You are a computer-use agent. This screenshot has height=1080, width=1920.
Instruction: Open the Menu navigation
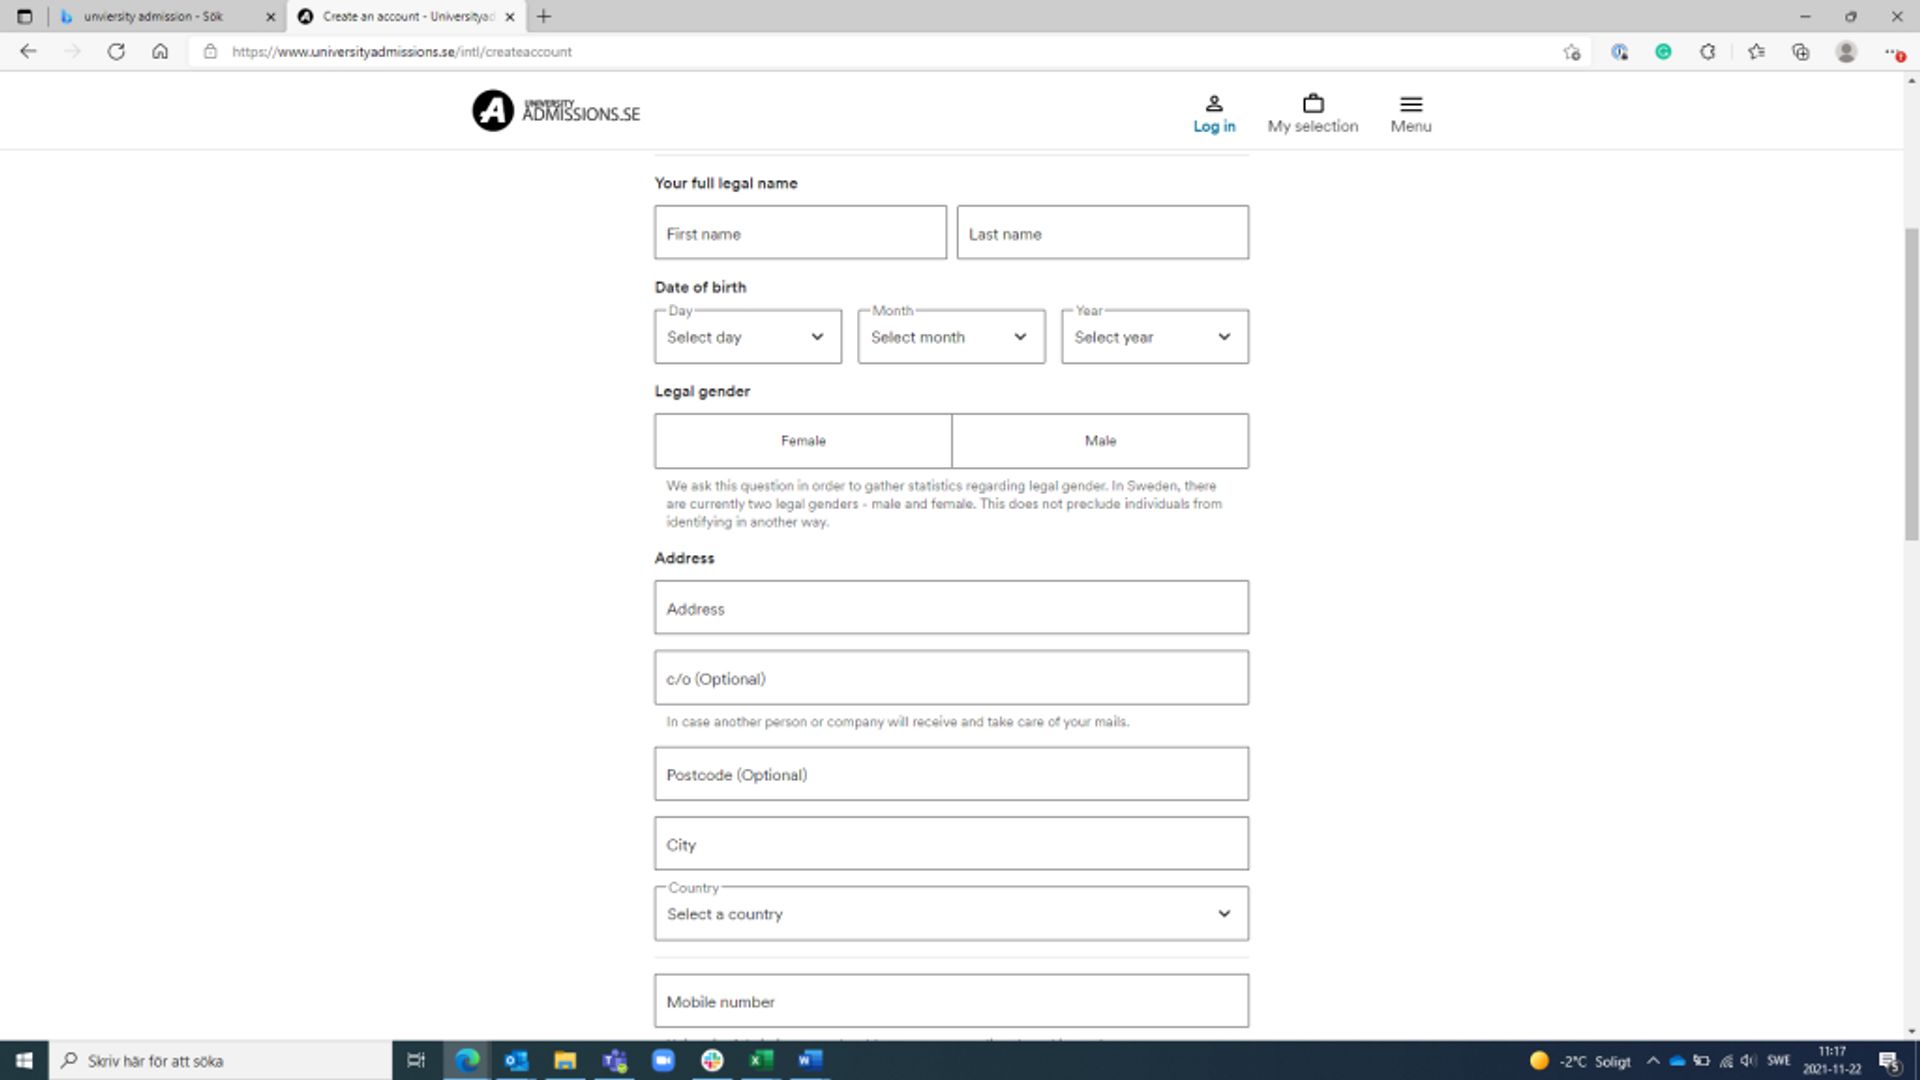1411,112
